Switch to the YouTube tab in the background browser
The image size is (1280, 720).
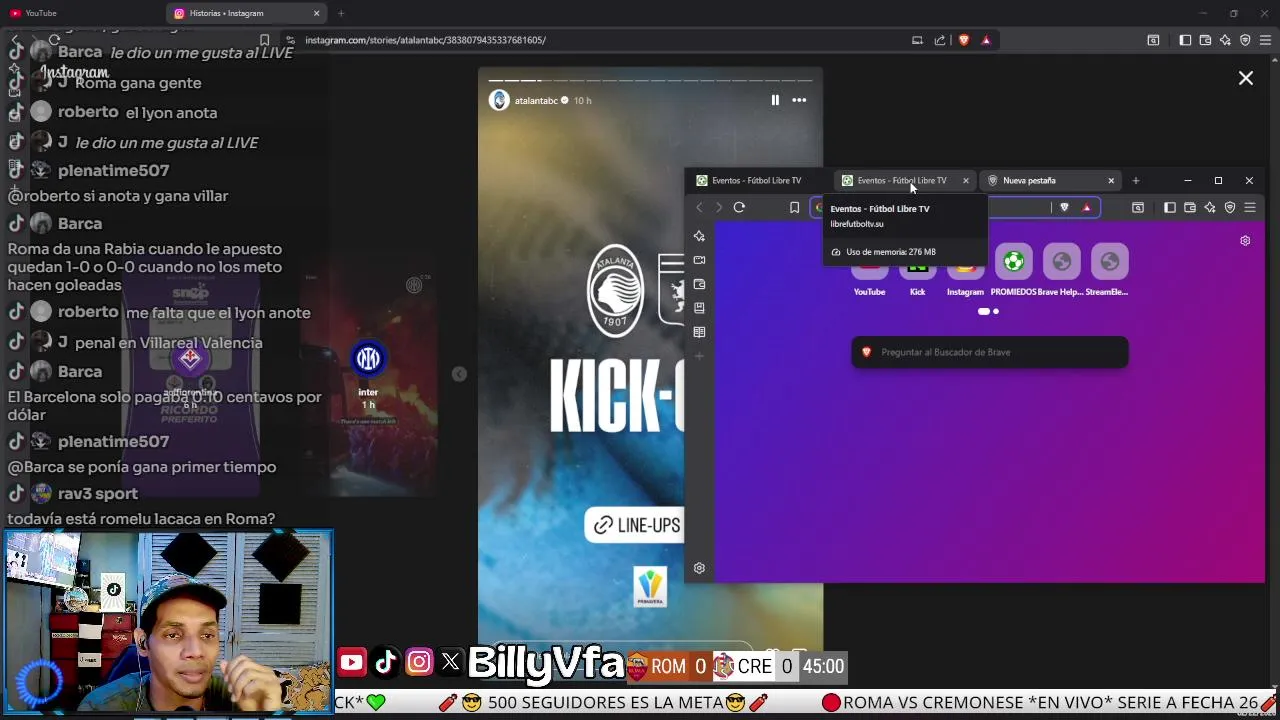click(x=80, y=13)
